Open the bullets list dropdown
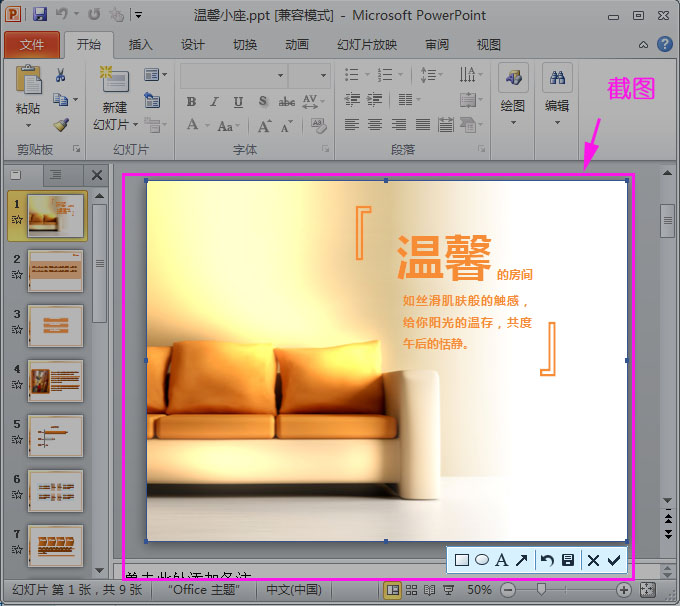680x606 pixels. (367, 75)
